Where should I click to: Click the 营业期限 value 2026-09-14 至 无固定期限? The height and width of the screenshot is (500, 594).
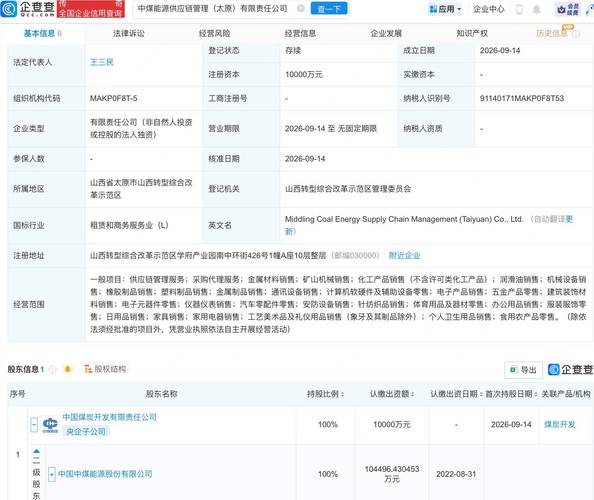(331, 129)
